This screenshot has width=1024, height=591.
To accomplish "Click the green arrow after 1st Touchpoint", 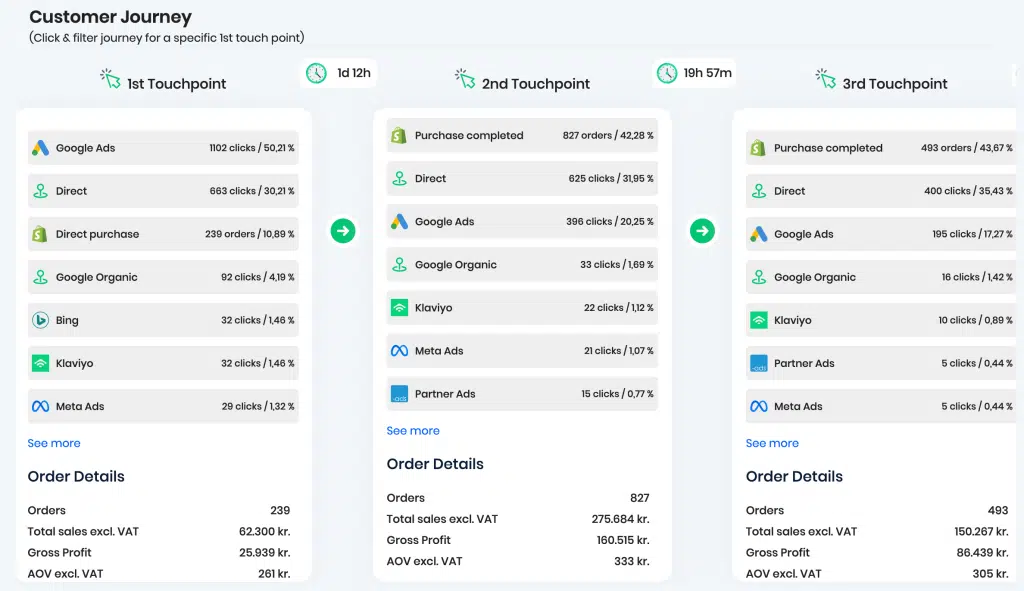I will (343, 231).
